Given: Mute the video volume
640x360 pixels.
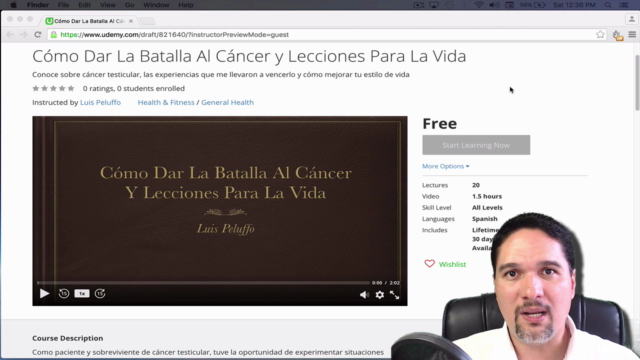Looking at the screenshot, I should (364, 295).
